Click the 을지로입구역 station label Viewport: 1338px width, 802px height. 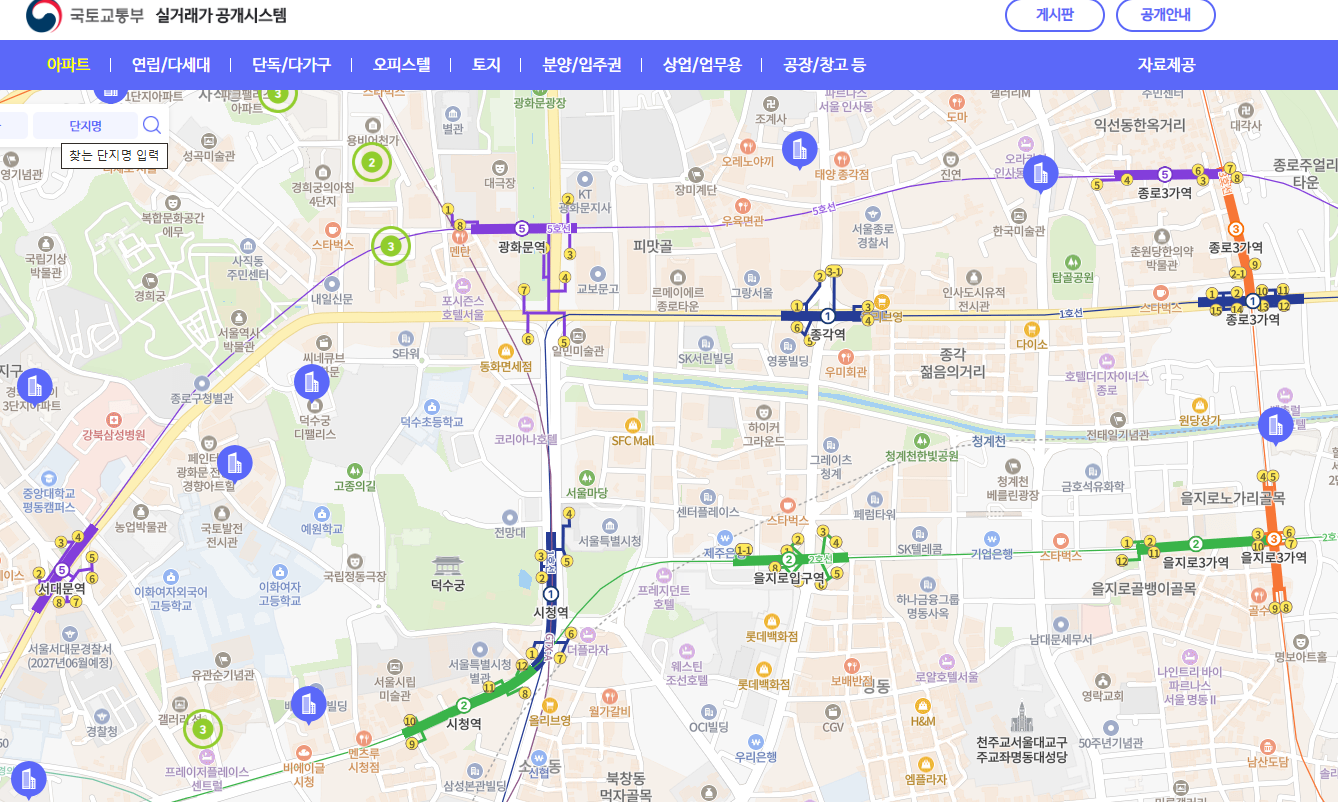pos(789,577)
